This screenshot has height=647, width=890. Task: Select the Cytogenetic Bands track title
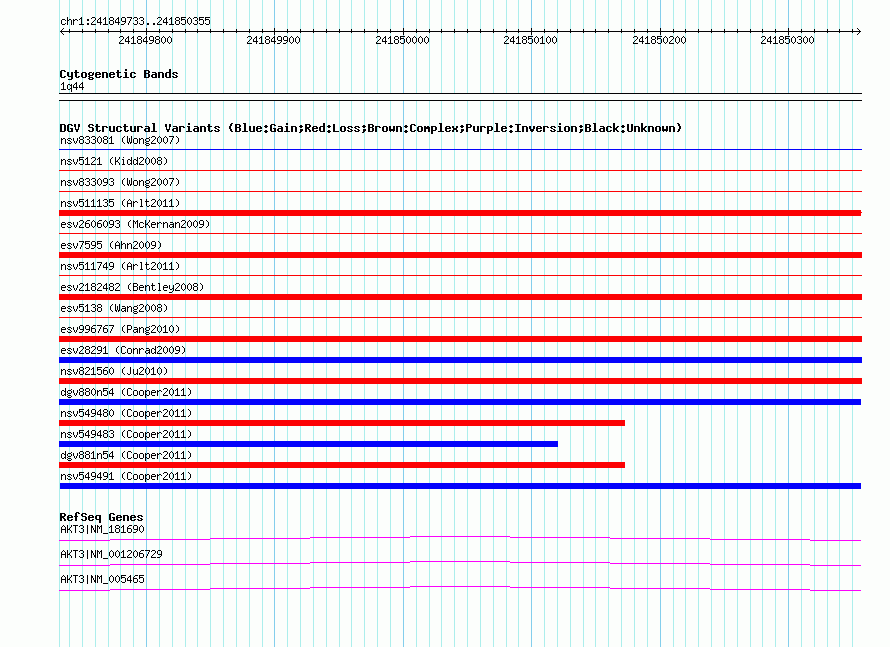[x=119, y=74]
